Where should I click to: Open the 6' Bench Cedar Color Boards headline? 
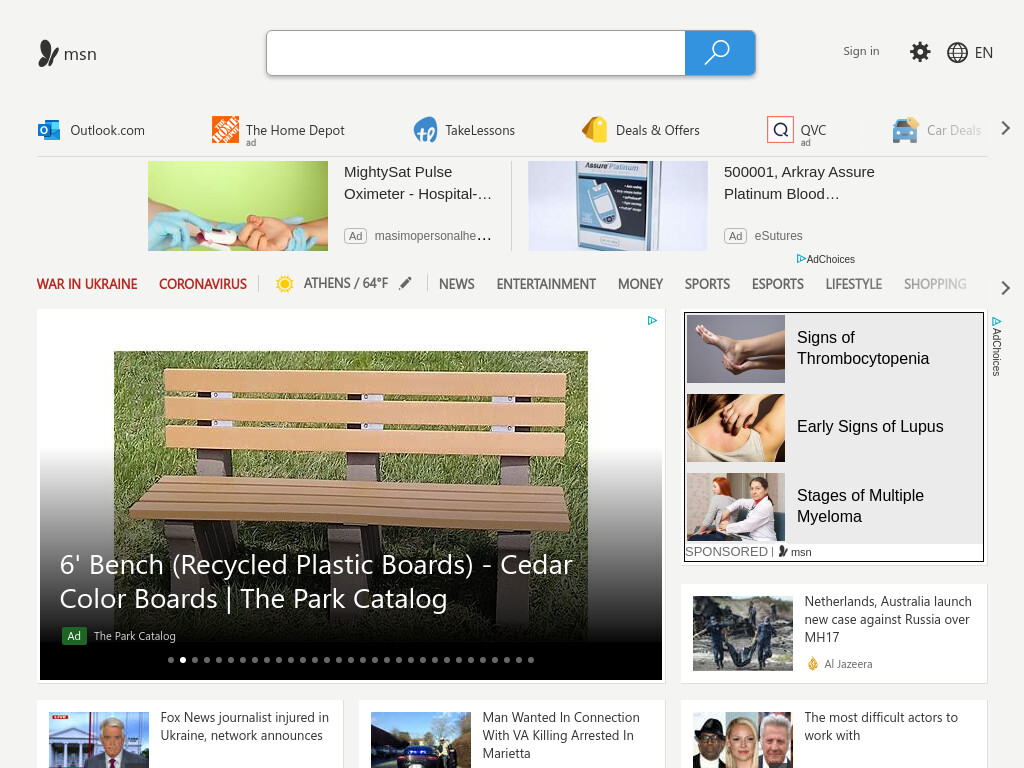[x=316, y=582]
